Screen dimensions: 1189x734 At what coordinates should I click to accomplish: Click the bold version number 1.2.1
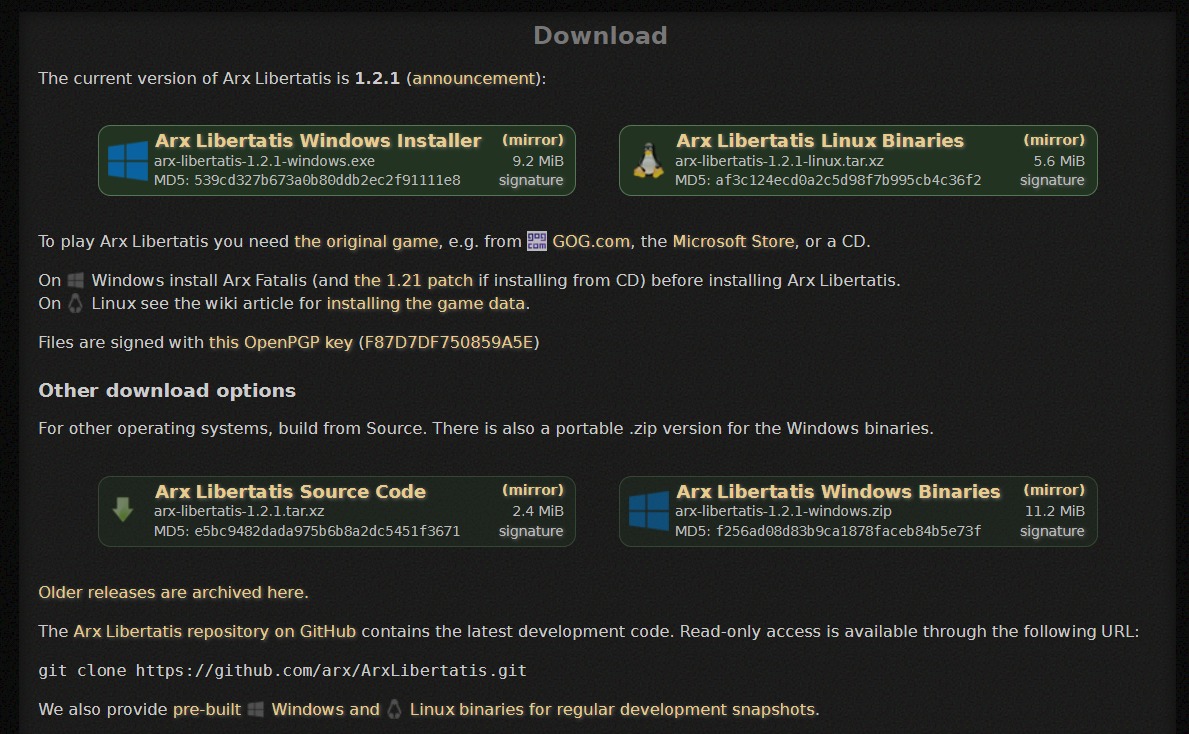point(377,79)
